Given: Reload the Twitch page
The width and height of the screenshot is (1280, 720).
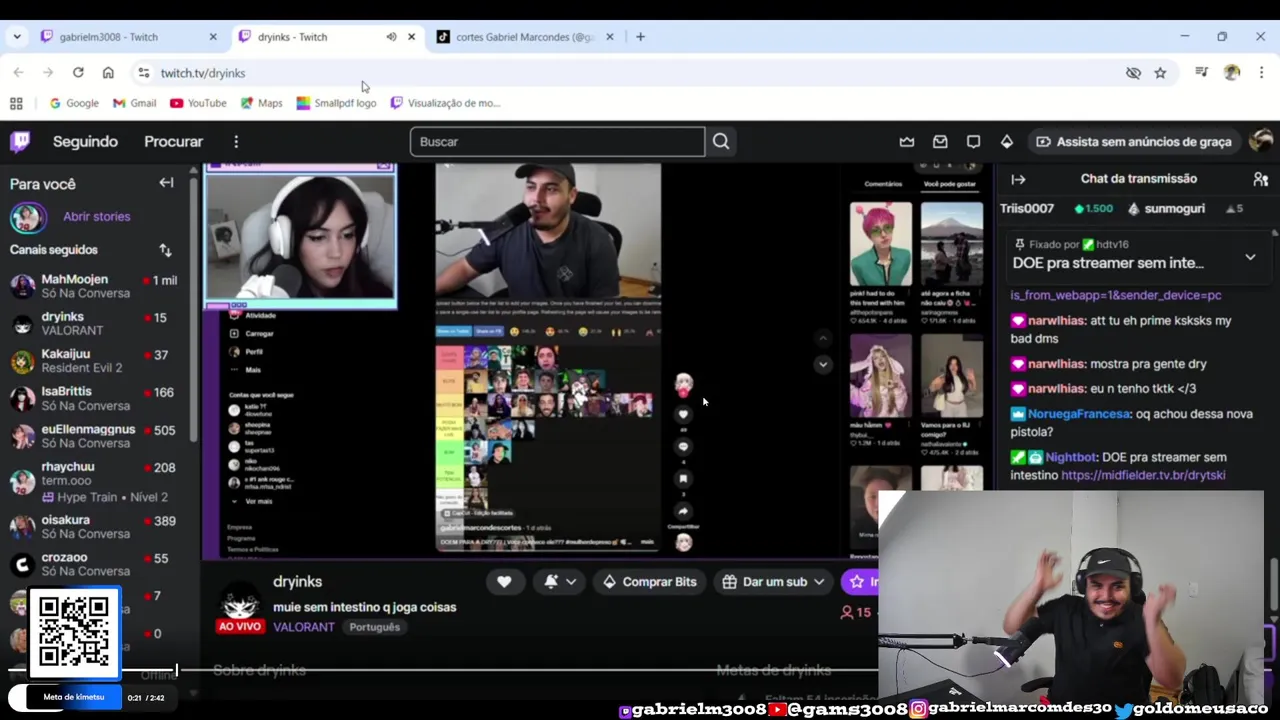Looking at the screenshot, I should pos(78,73).
